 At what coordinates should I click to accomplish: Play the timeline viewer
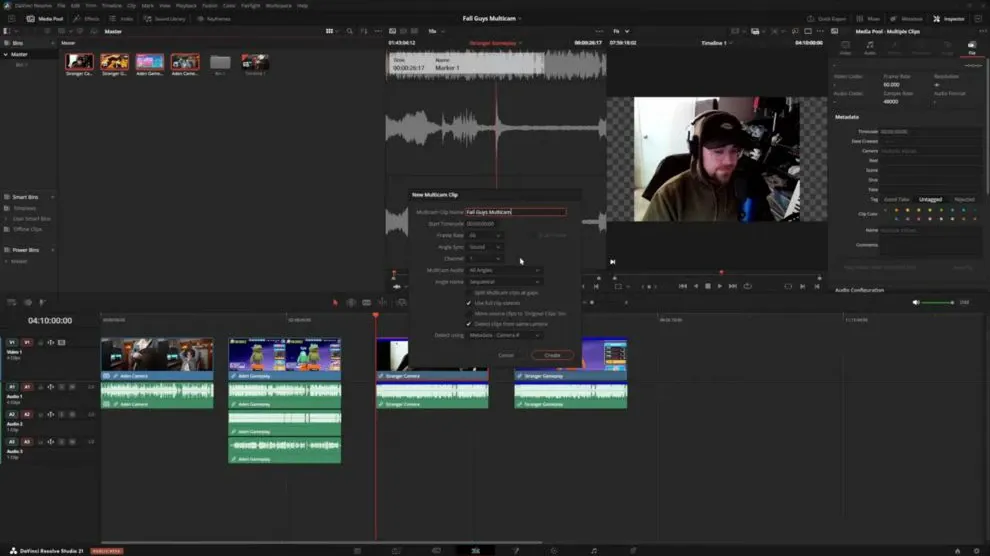point(719,287)
